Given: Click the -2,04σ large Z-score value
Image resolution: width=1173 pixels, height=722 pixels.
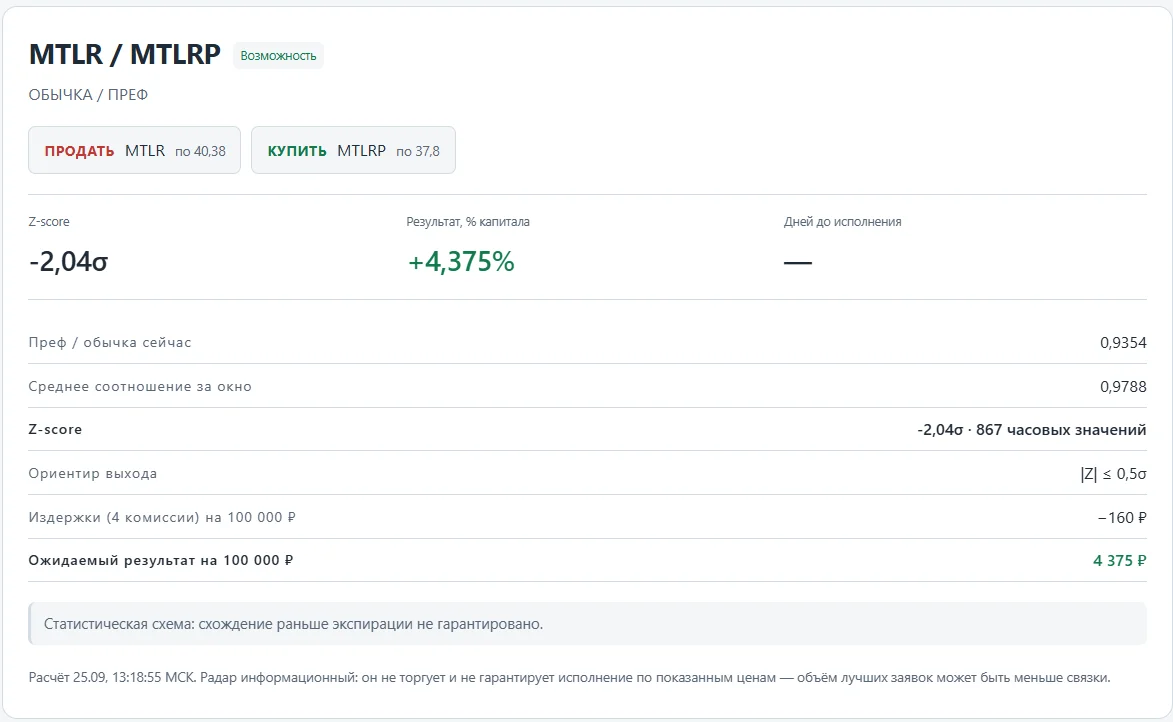Looking at the screenshot, I should click(69, 262).
